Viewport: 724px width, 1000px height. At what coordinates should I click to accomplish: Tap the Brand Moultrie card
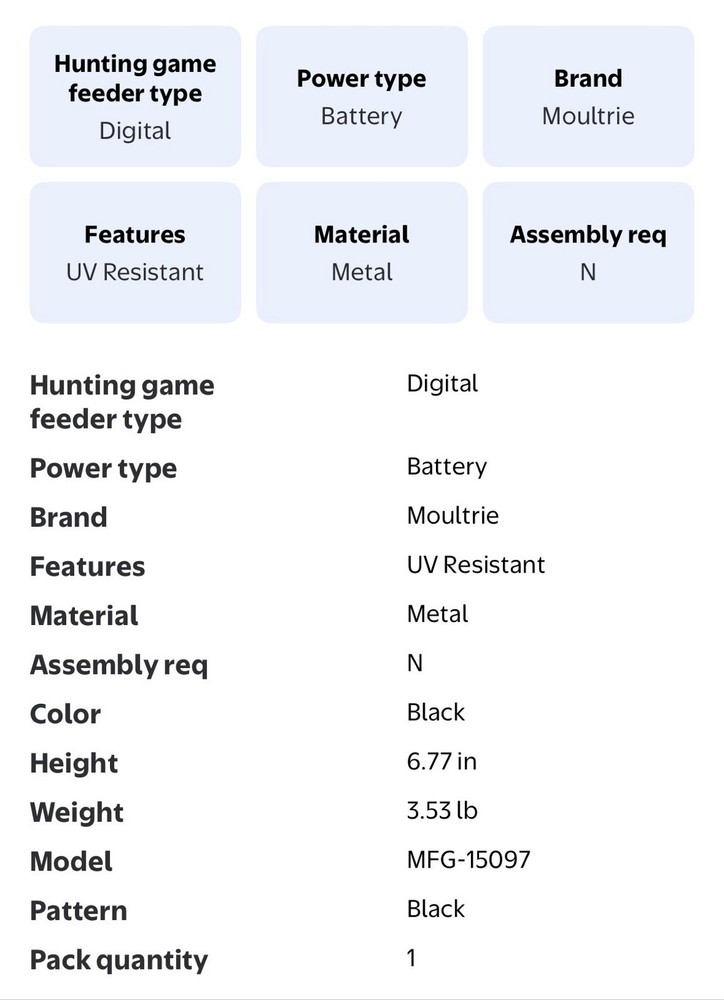[588, 96]
